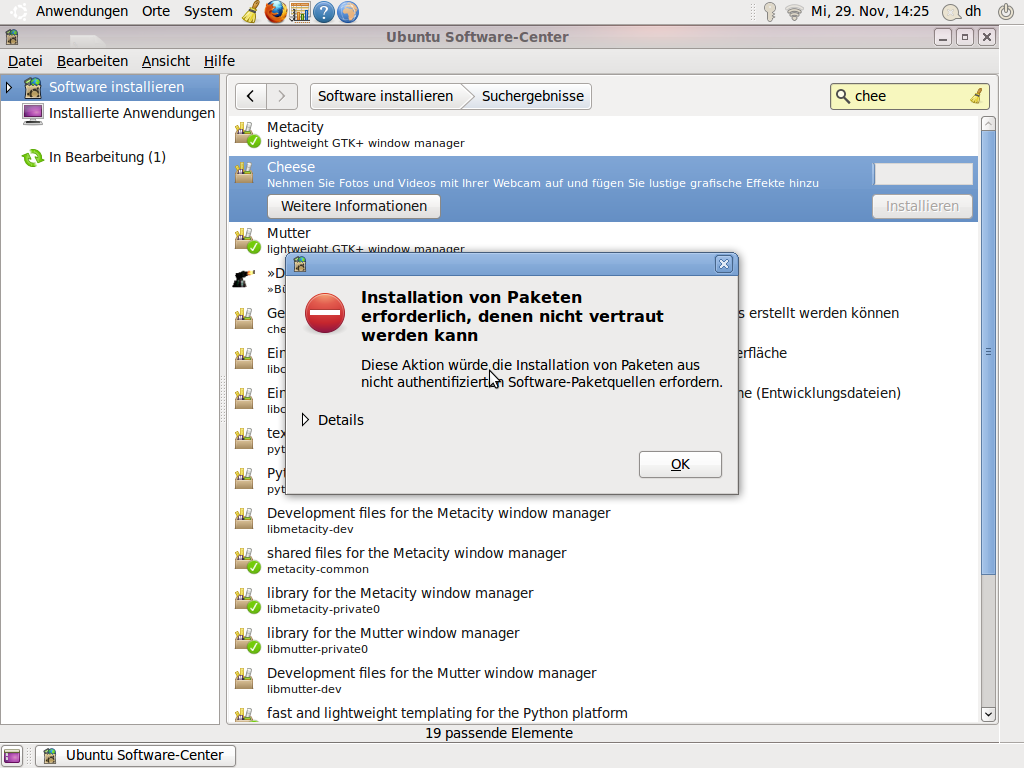Open the Bearbeiten menu

pos(92,61)
